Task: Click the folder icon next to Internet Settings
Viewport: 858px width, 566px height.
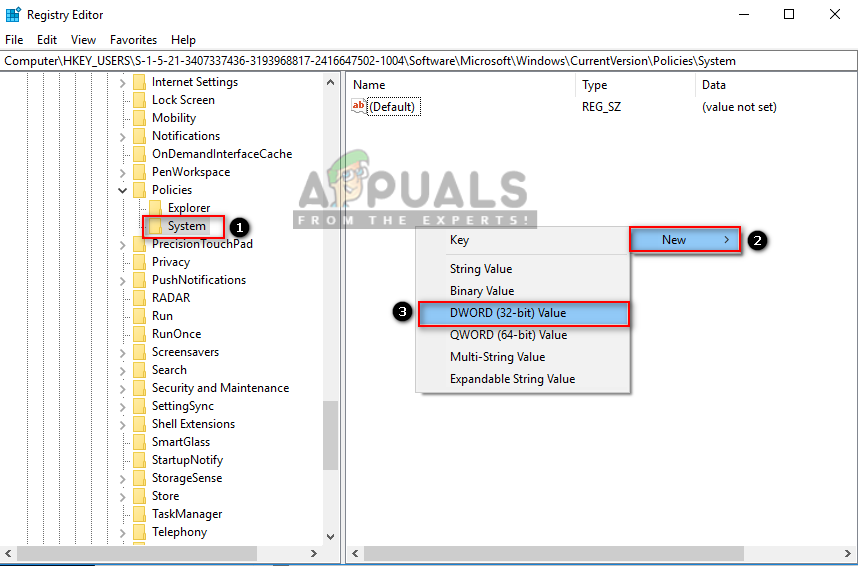Action: pos(140,82)
